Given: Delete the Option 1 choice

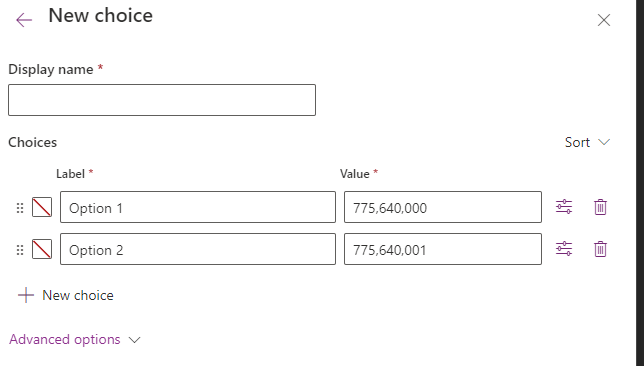Looking at the screenshot, I should tap(600, 207).
